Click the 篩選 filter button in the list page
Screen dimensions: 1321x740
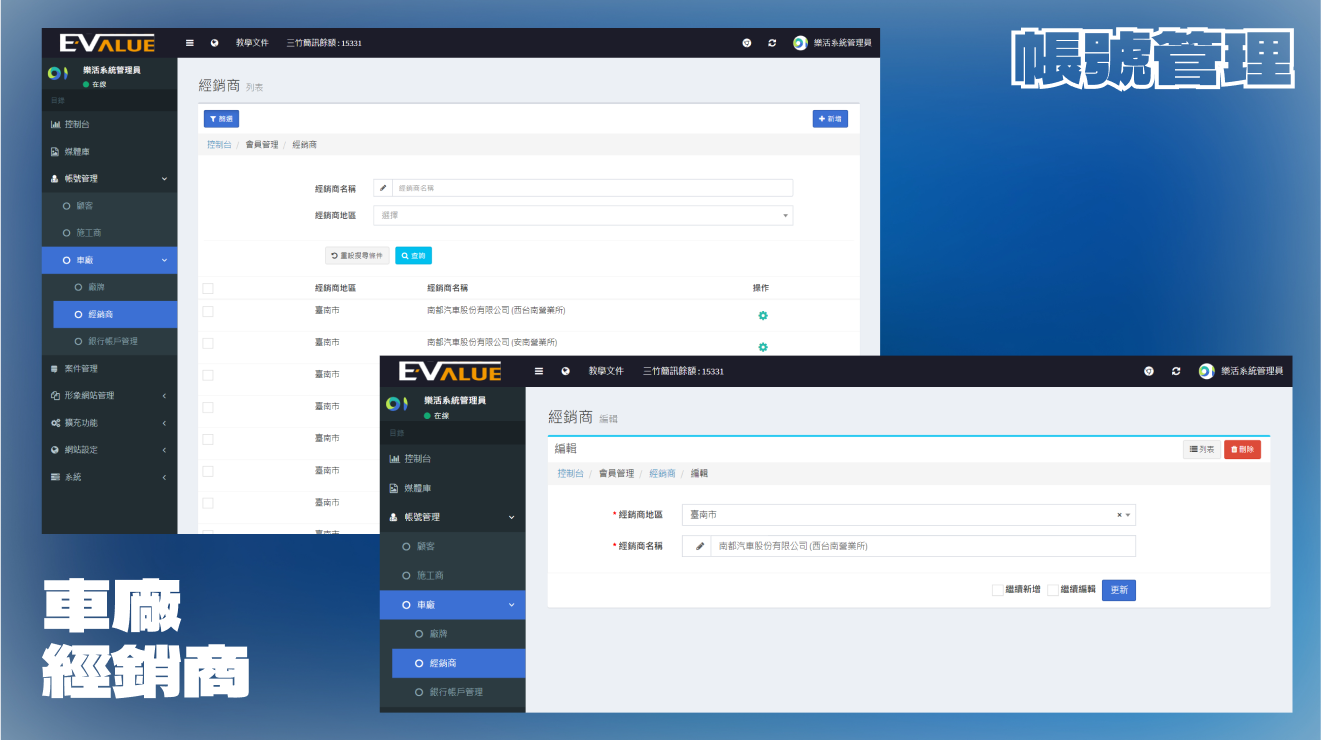click(x=221, y=119)
